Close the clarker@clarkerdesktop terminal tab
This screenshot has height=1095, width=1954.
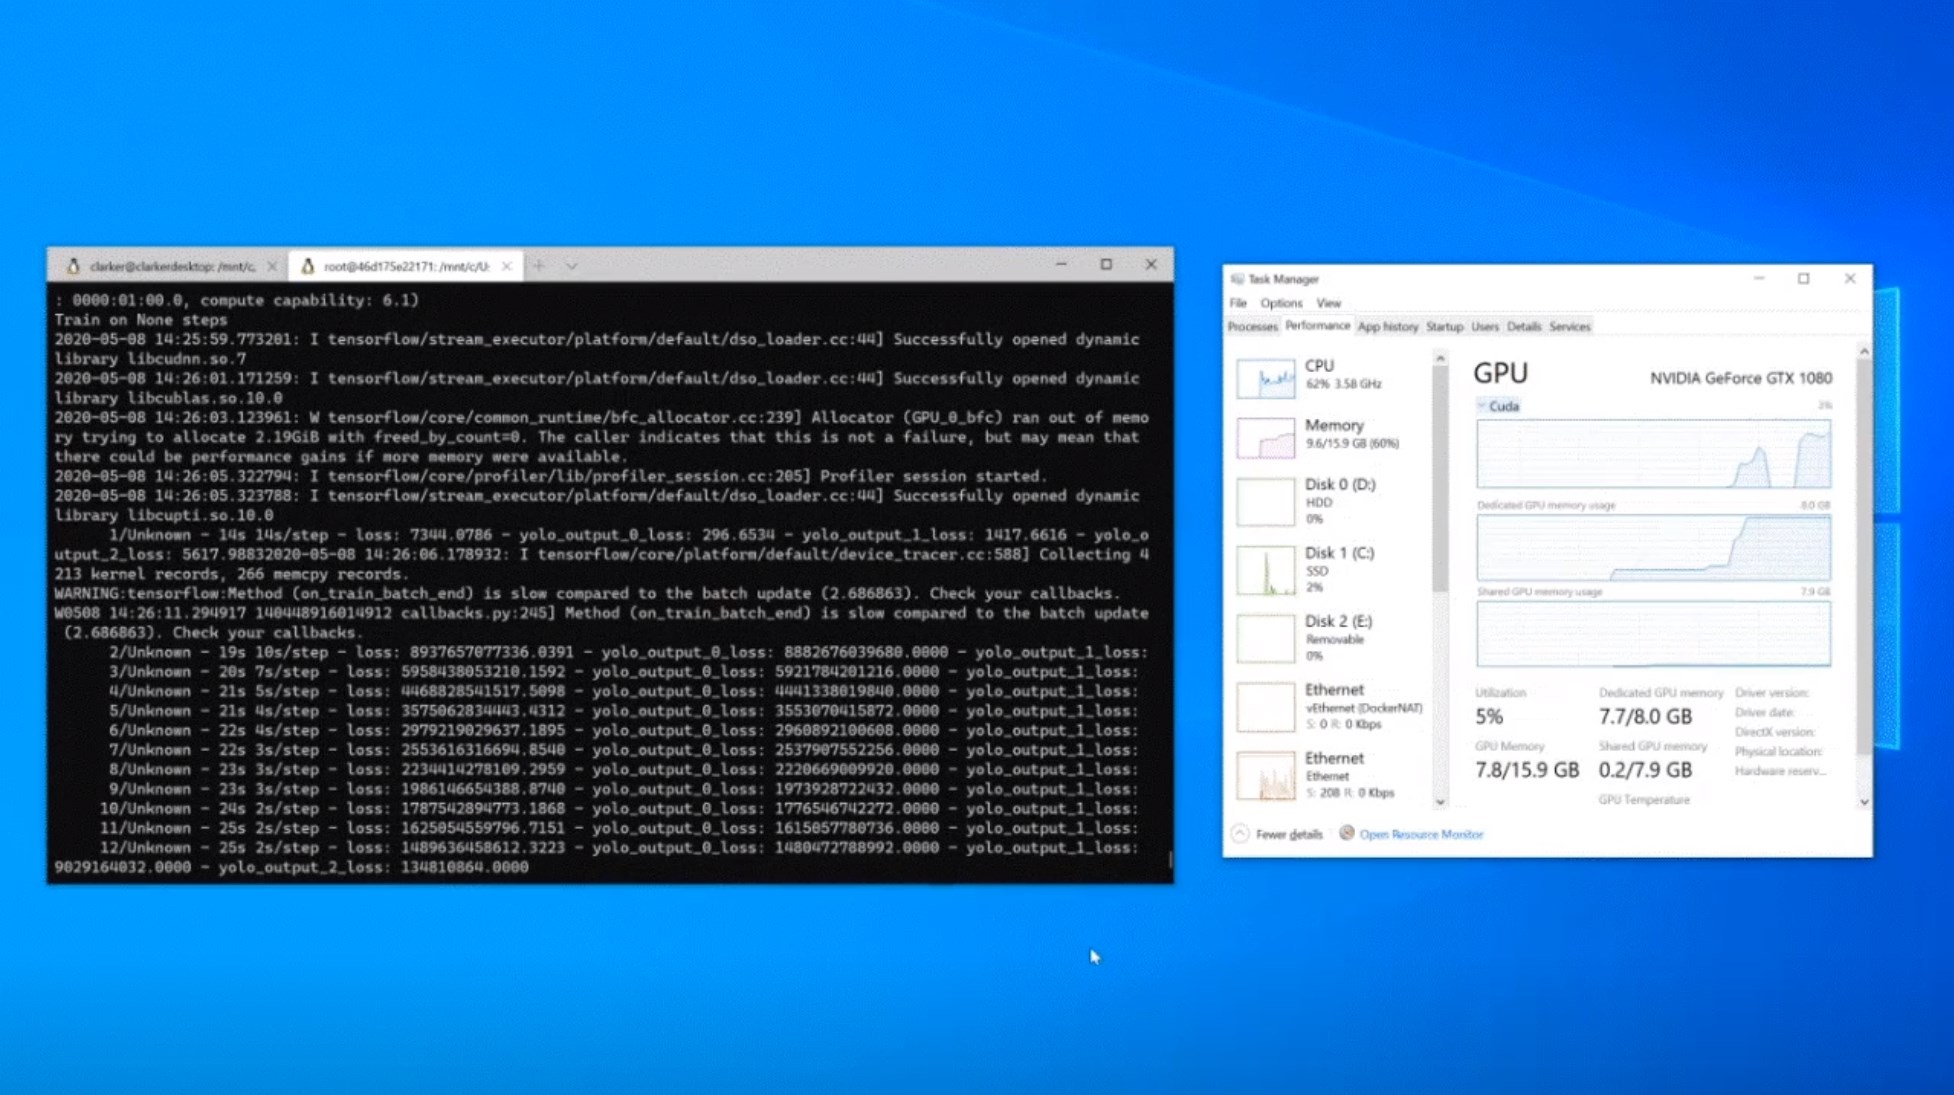[x=272, y=267]
